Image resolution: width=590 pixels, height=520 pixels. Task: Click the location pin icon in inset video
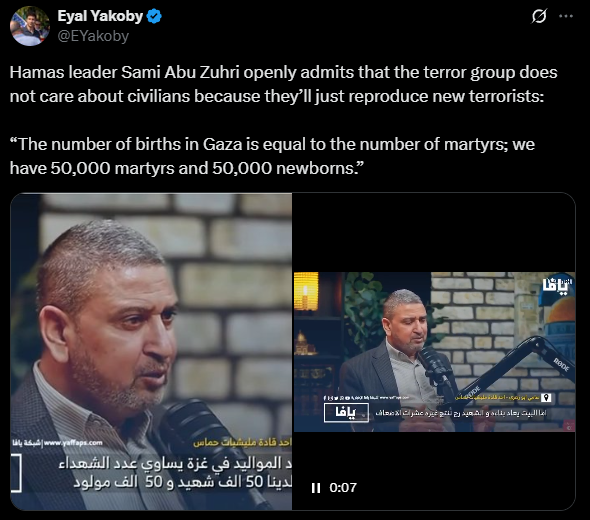coord(546,397)
